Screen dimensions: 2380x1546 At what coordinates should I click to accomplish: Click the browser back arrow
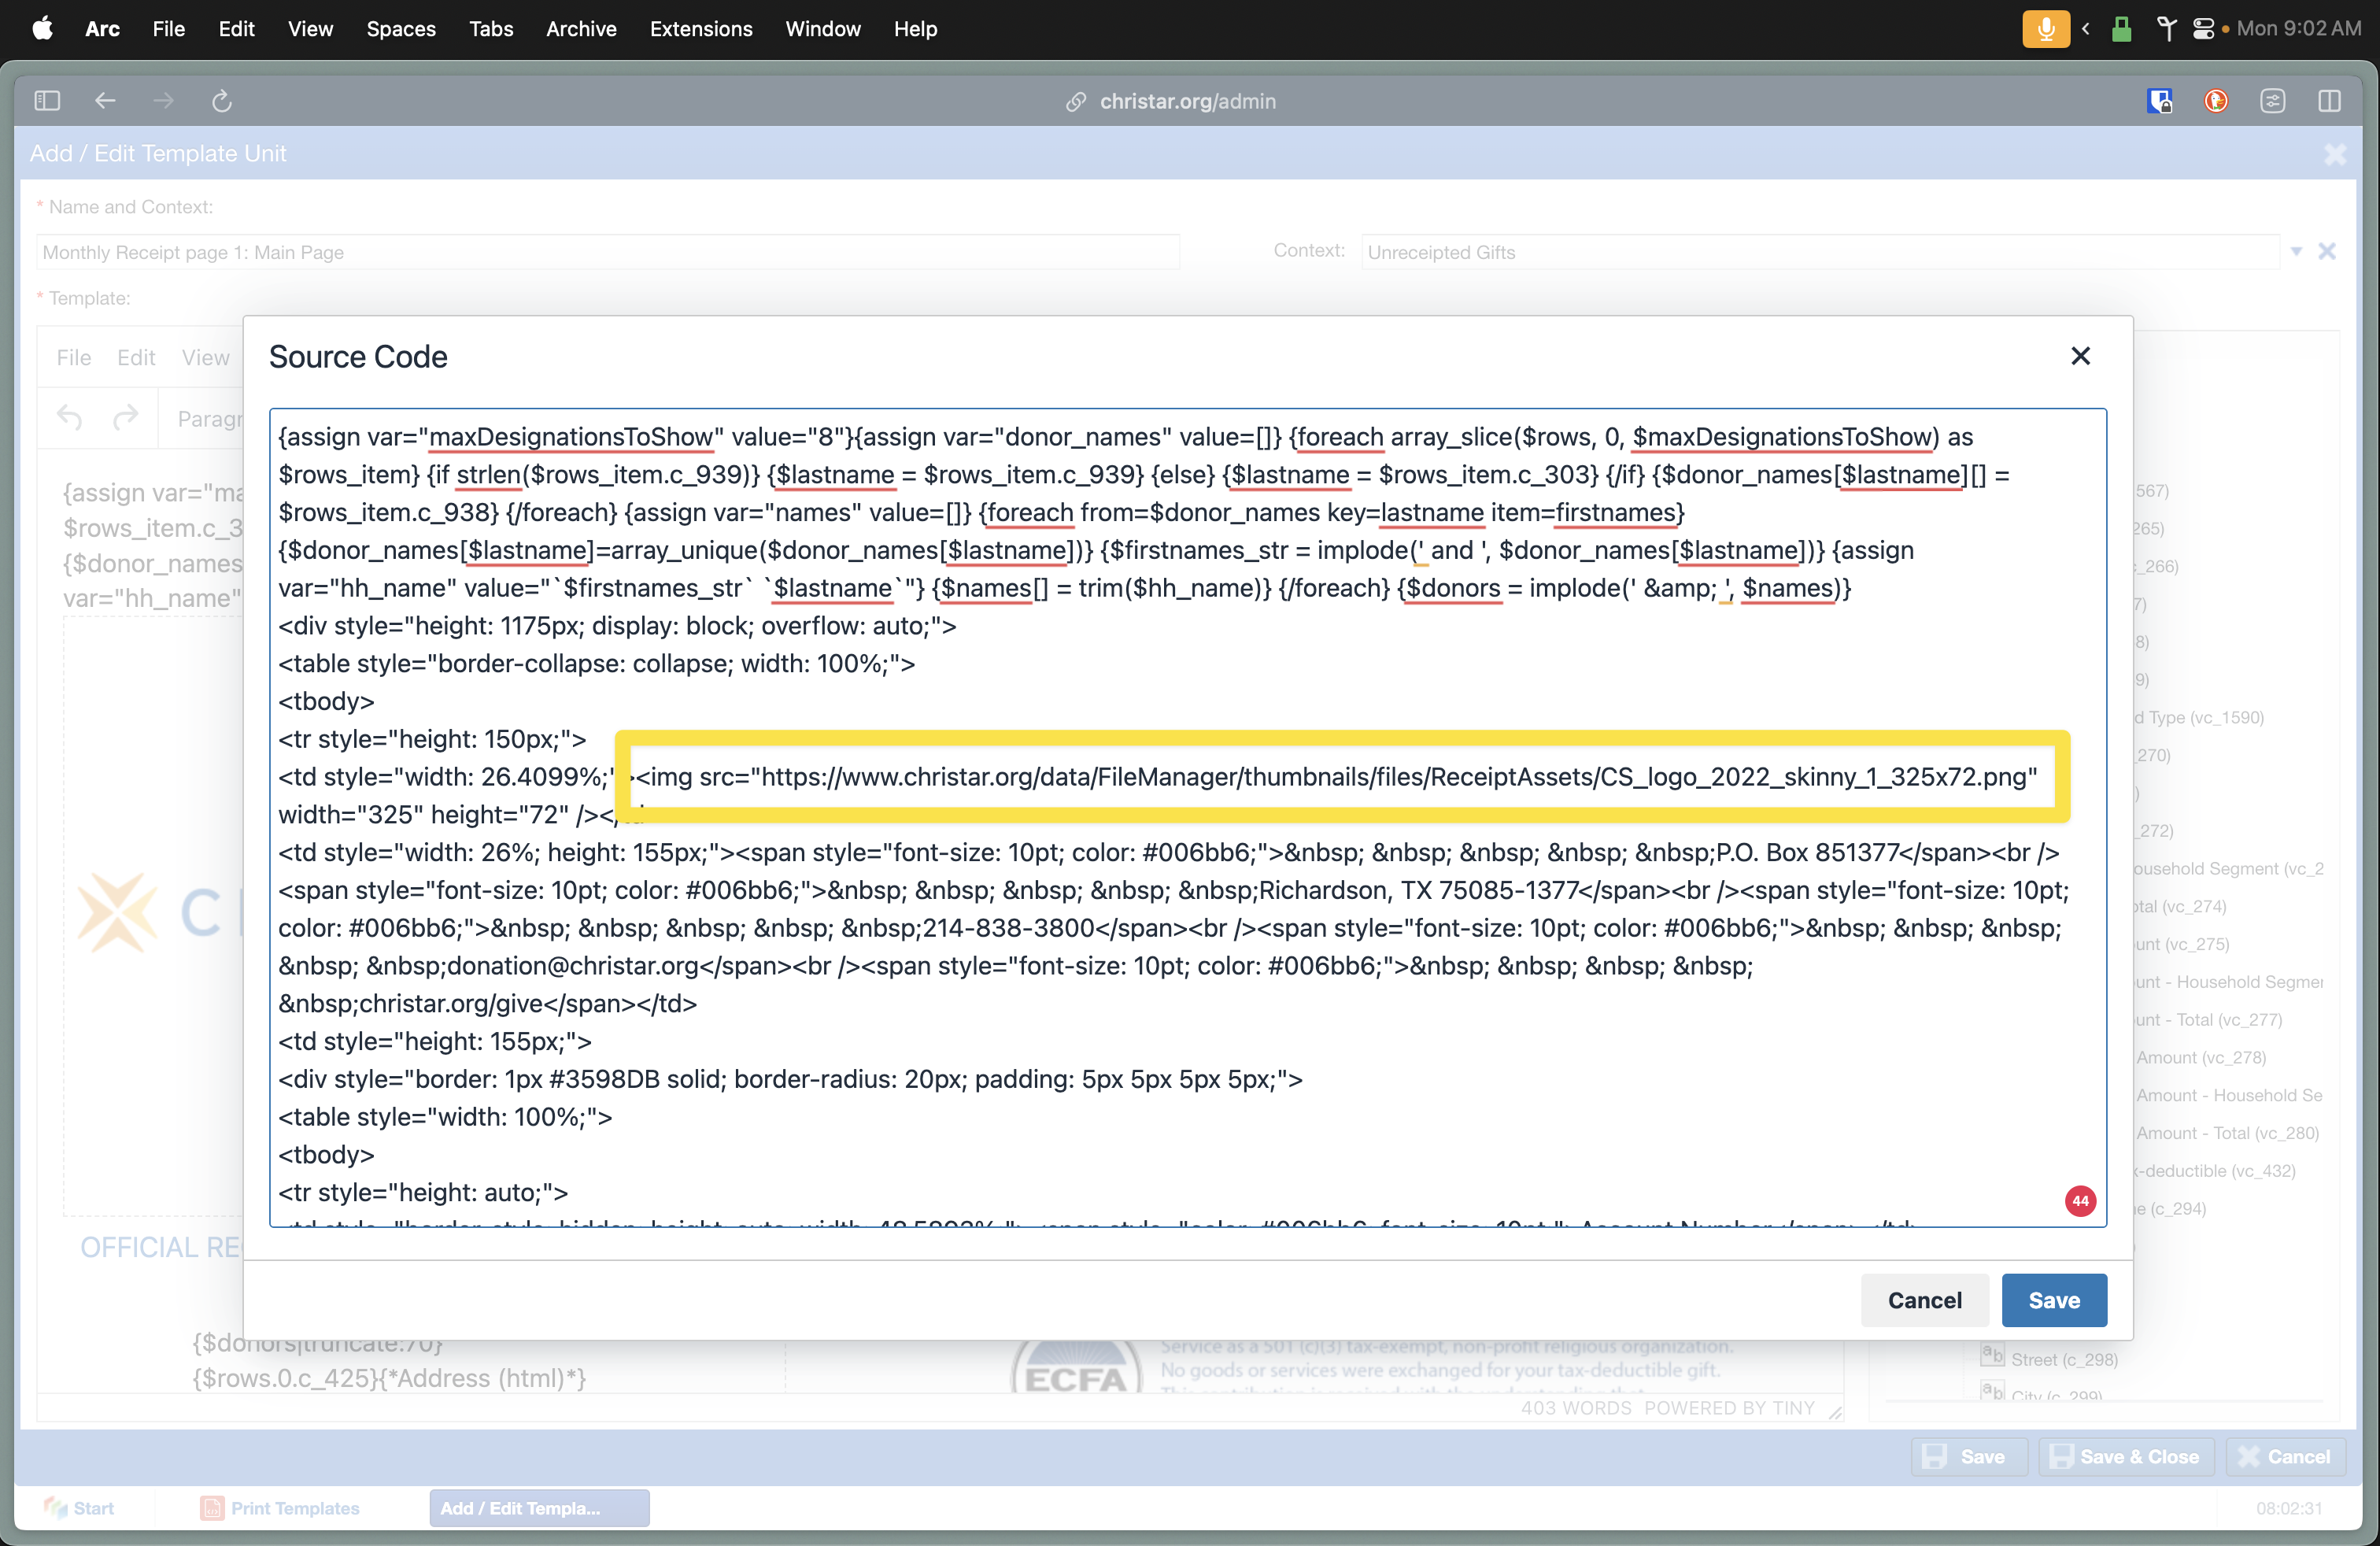105,101
